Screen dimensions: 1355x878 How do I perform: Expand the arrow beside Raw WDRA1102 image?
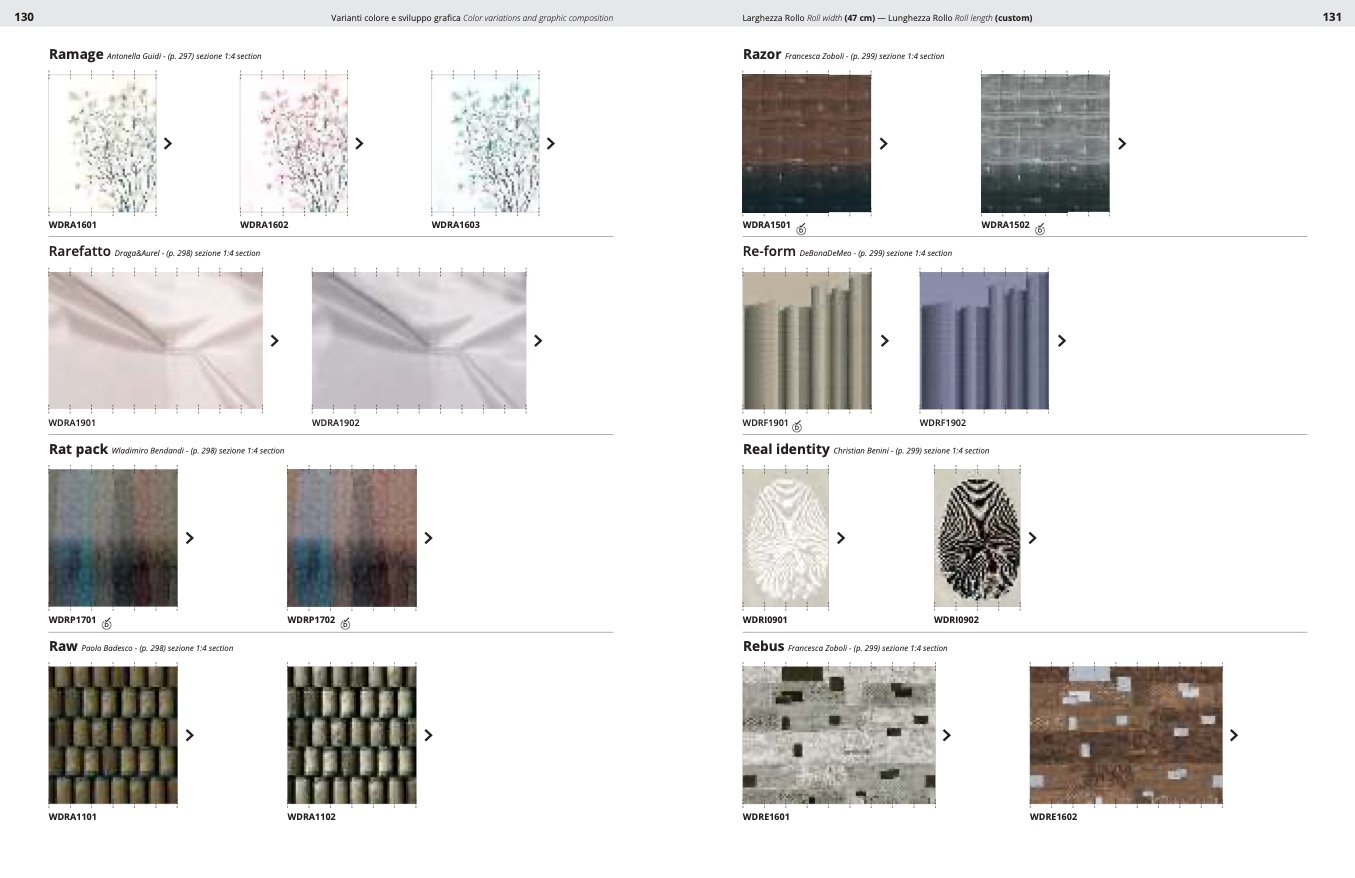click(x=429, y=735)
